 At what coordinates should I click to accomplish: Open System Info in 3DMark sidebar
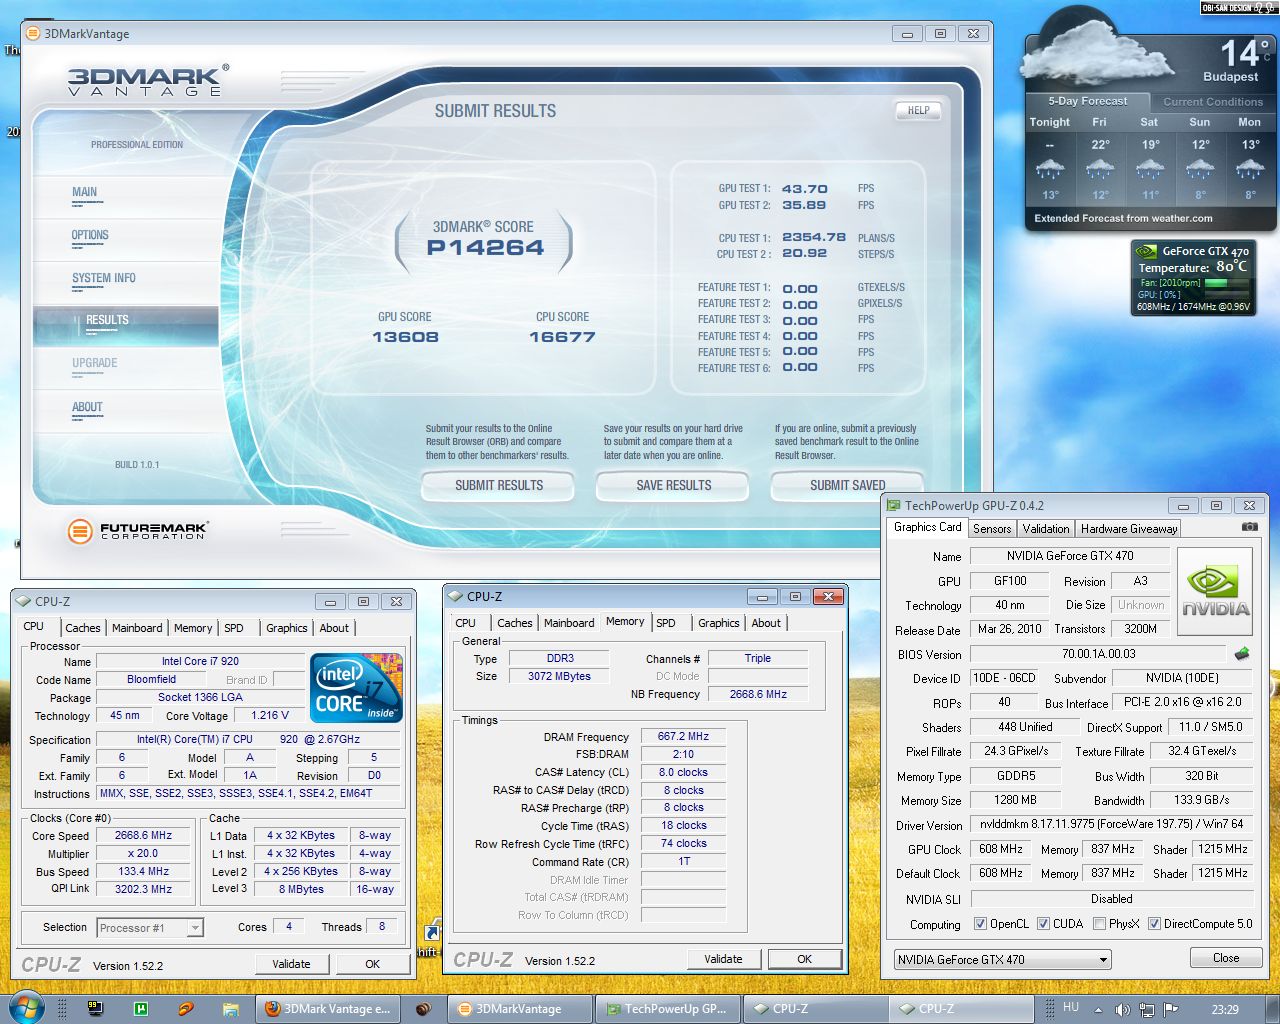point(103,278)
